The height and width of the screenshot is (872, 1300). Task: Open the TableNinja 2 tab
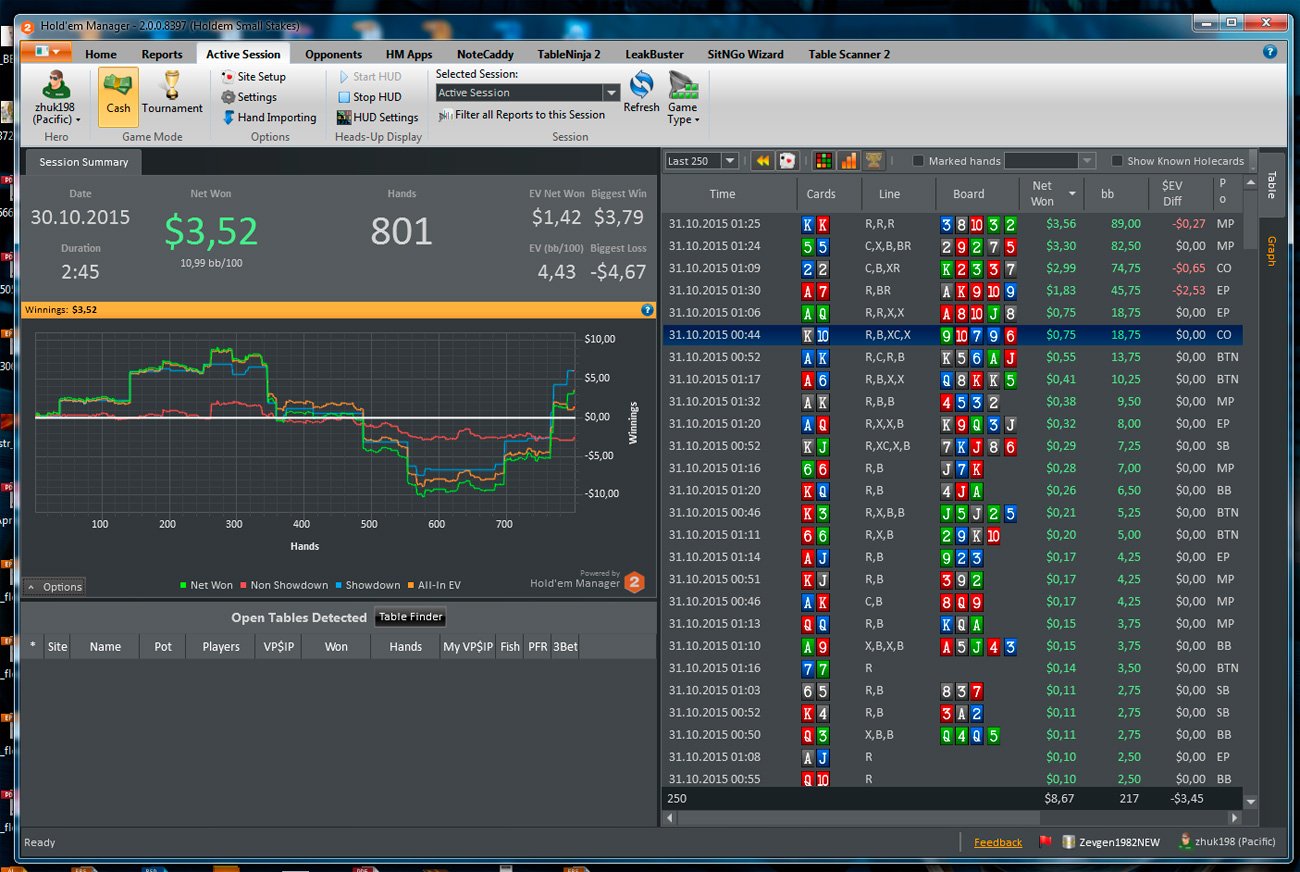tap(569, 54)
